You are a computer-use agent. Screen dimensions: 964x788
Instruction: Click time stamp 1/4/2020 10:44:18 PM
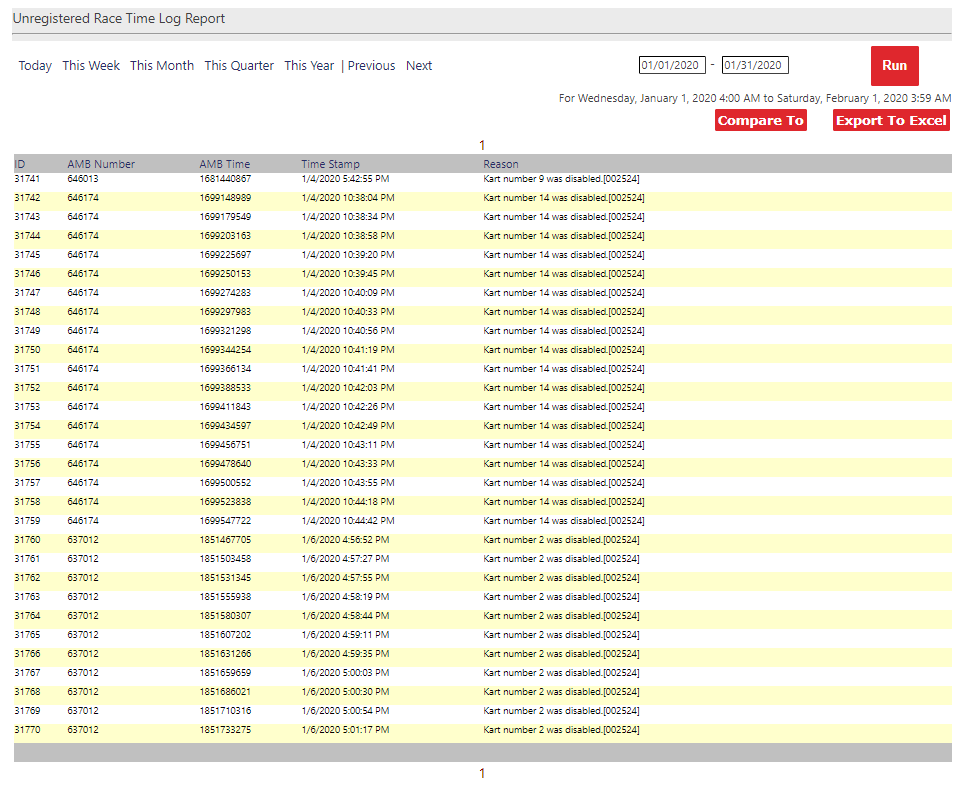pyautogui.click(x=348, y=503)
